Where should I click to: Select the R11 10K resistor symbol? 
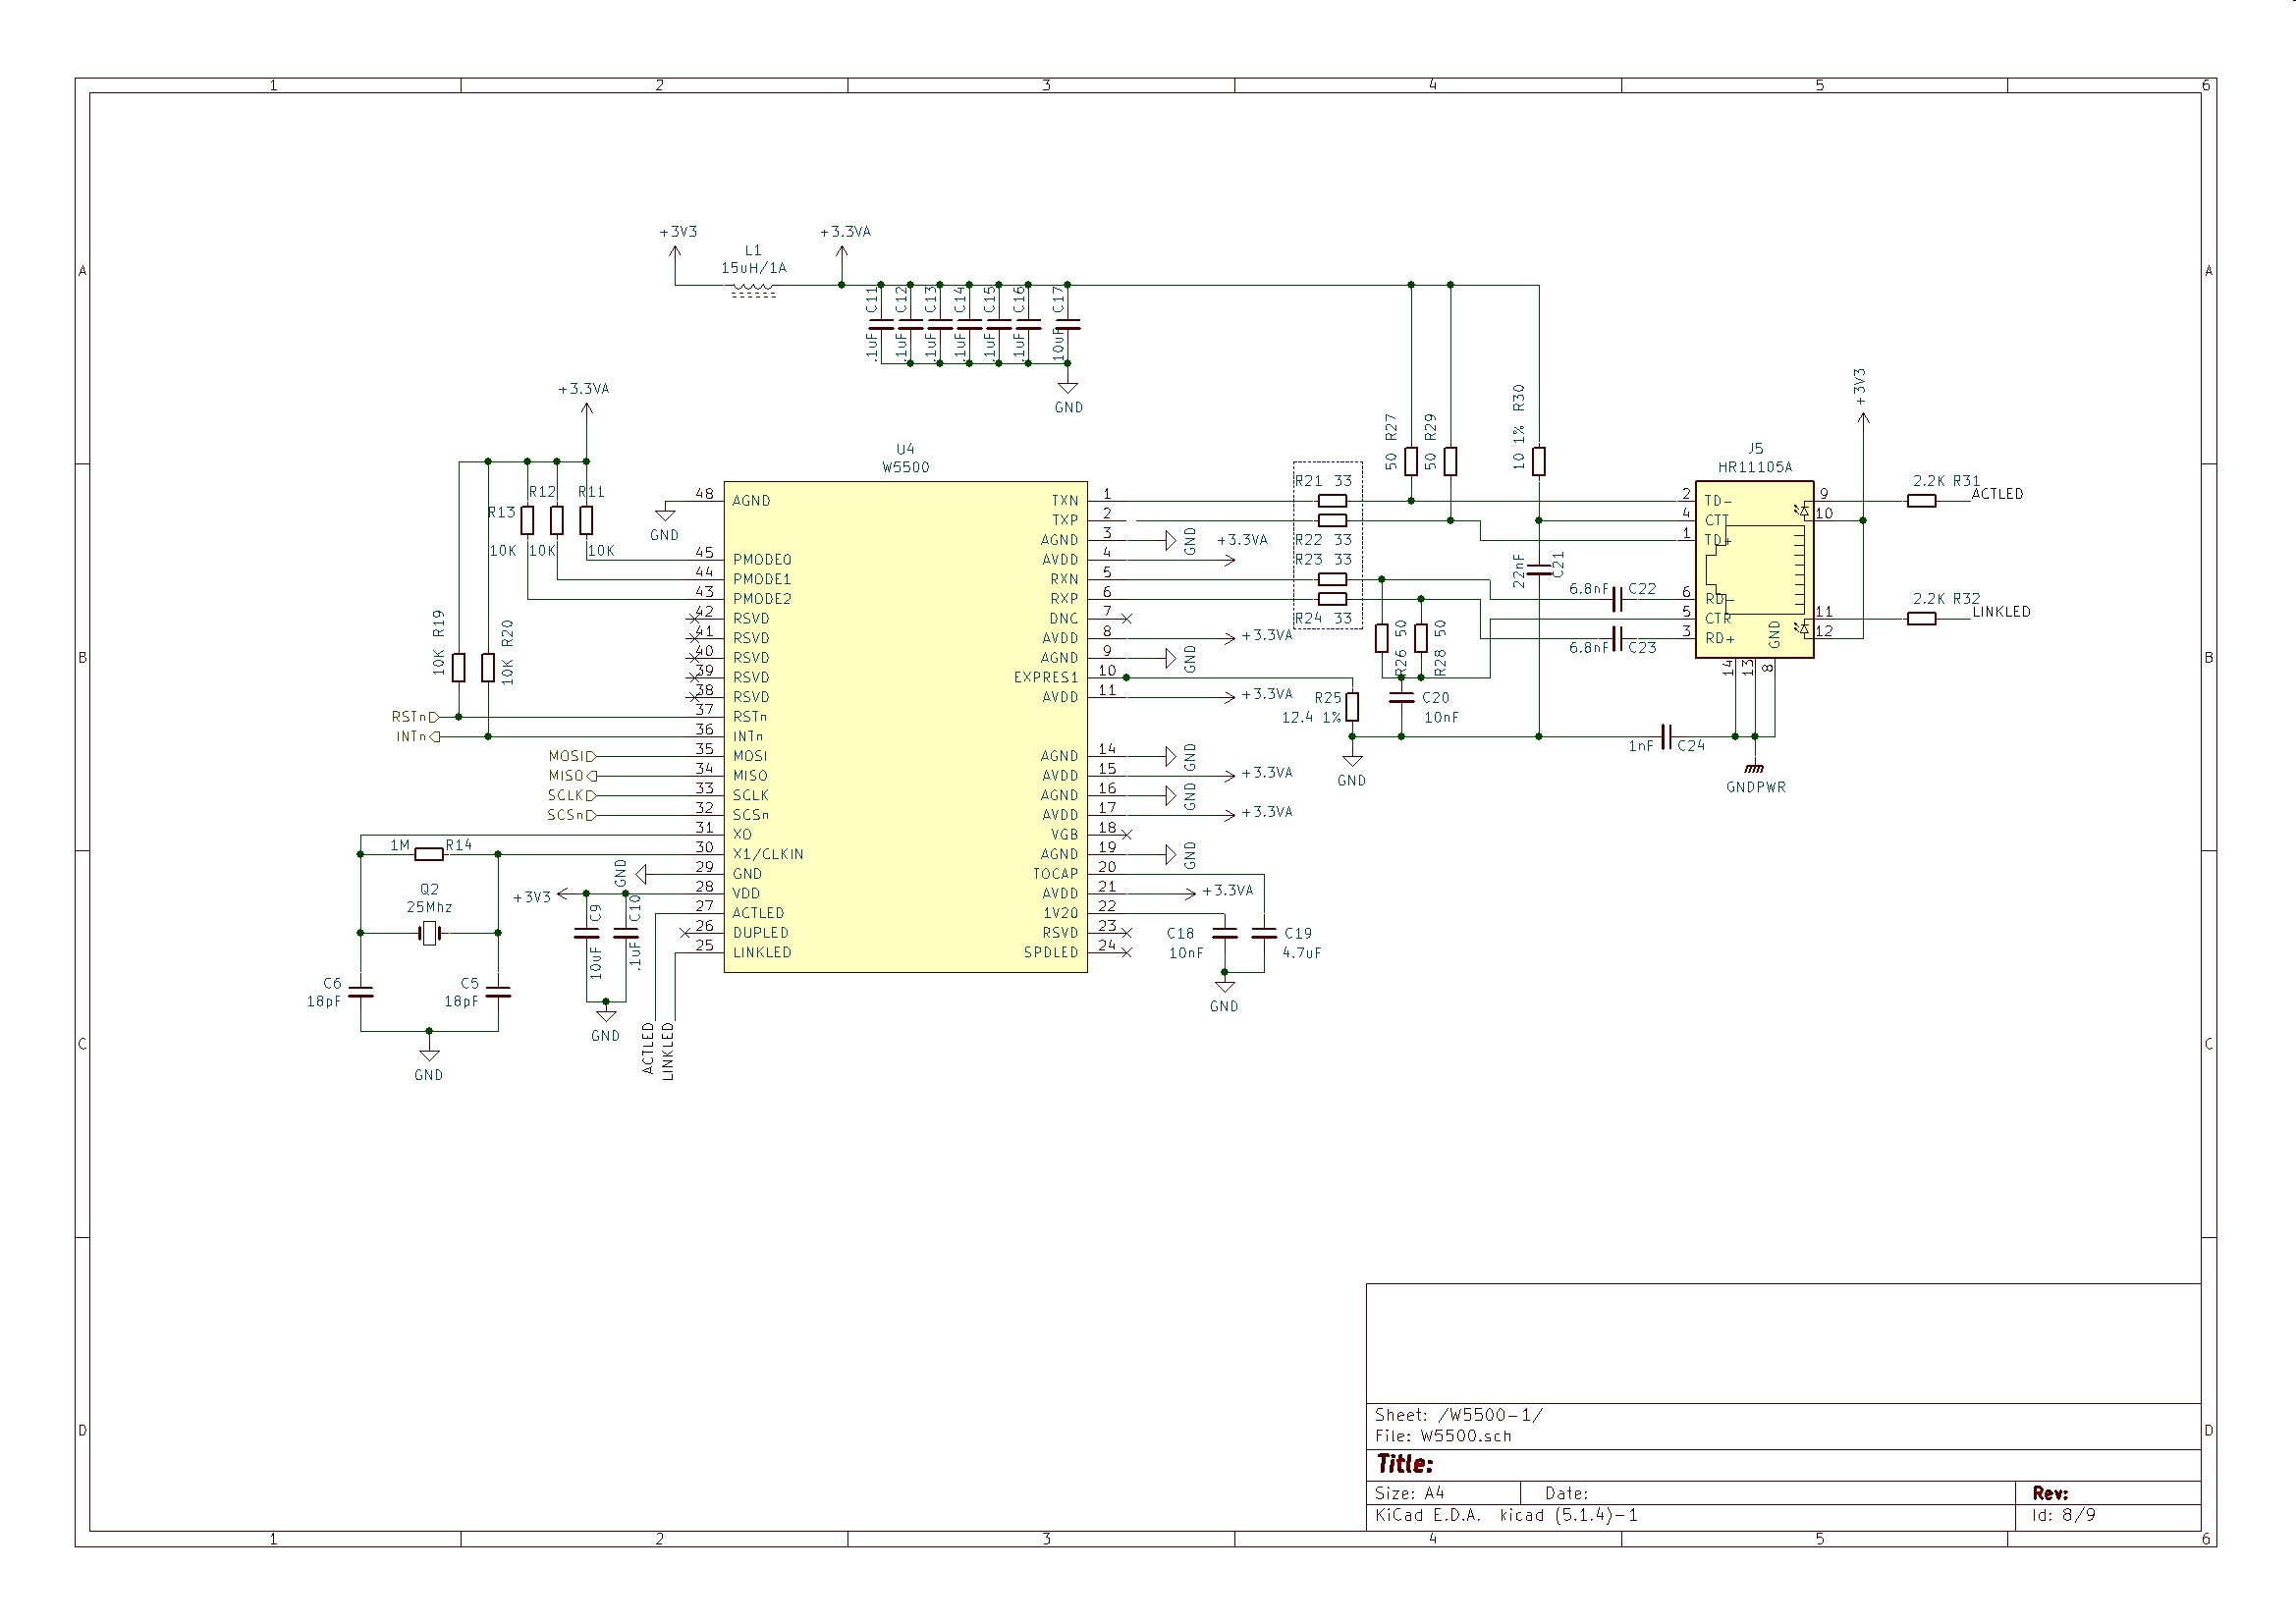click(x=586, y=520)
